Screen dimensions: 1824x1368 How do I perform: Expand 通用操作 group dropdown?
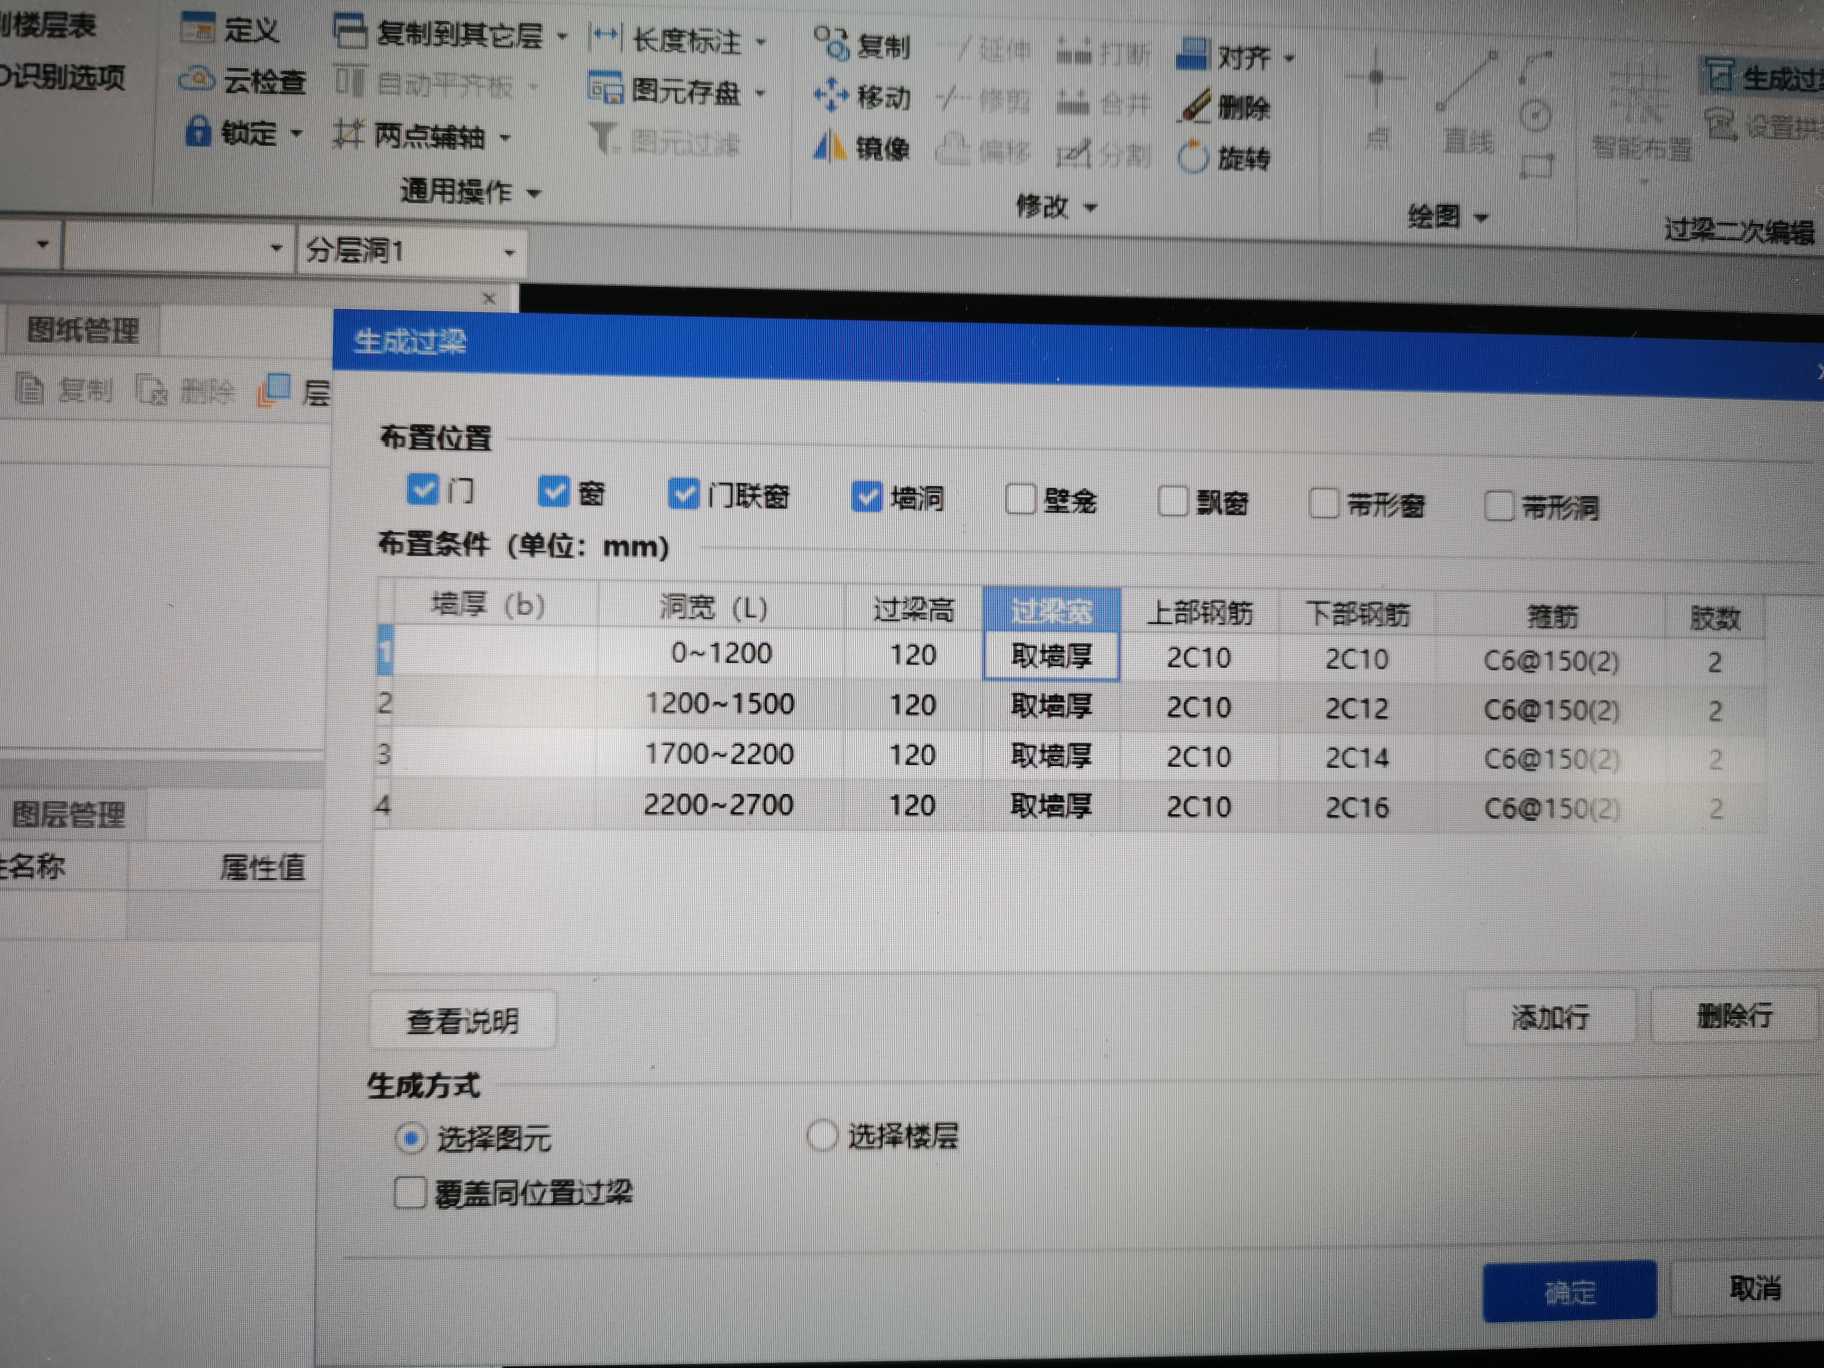pyautogui.click(x=534, y=192)
